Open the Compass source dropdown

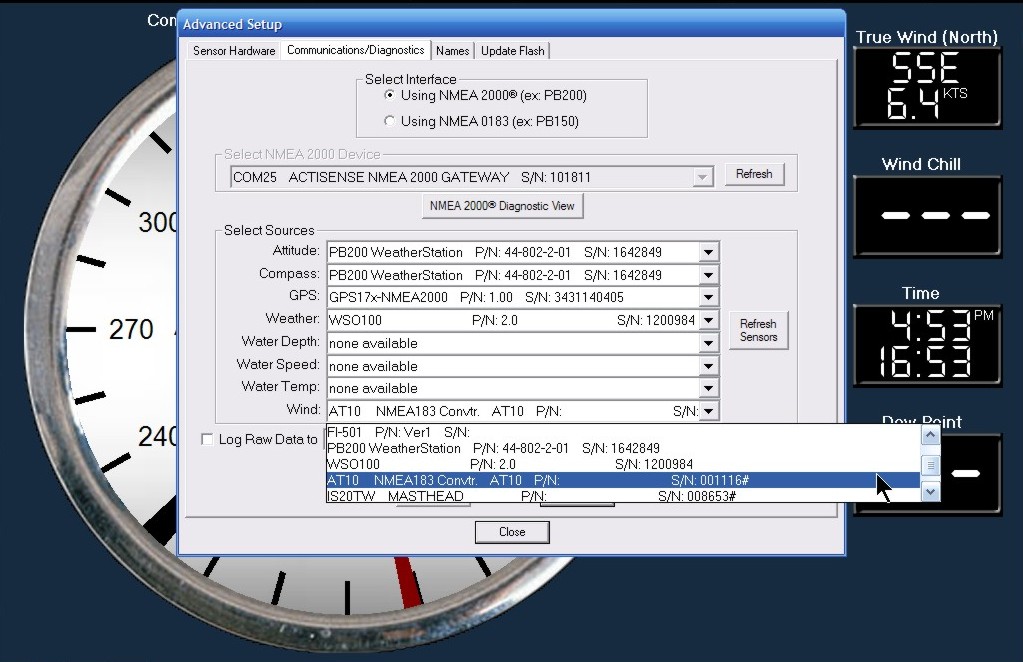(709, 275)
